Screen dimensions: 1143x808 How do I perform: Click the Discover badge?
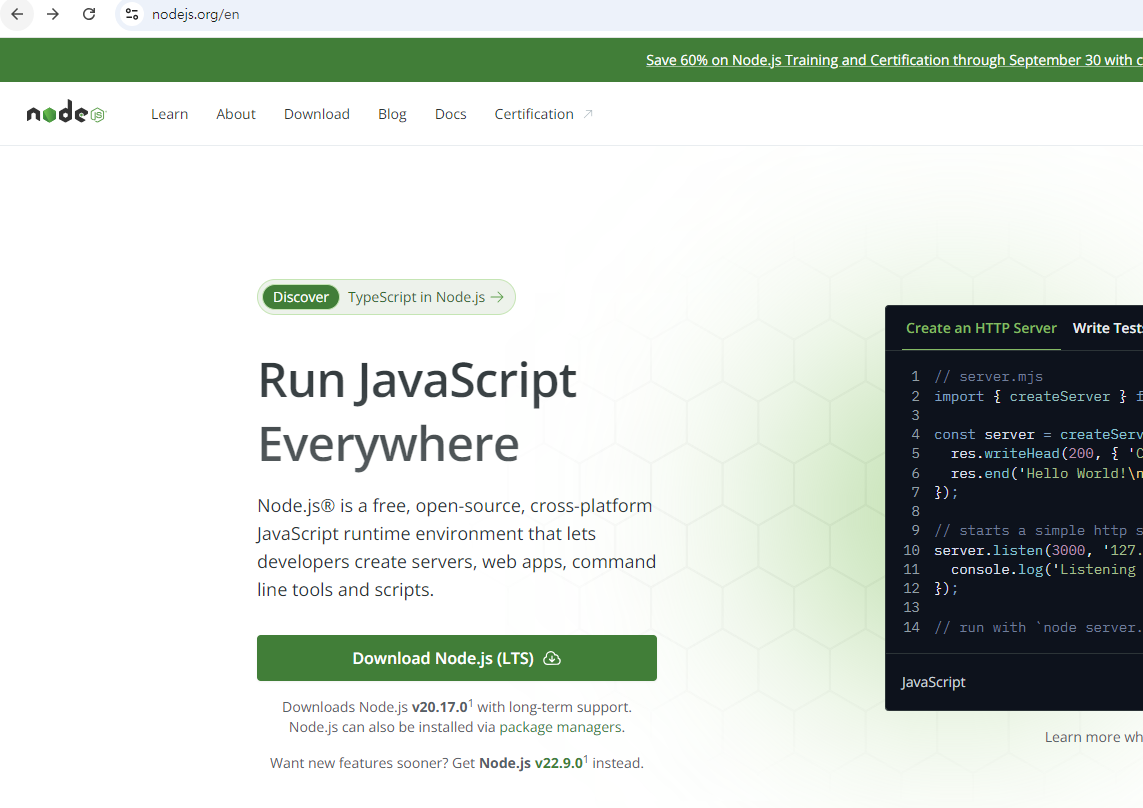click(301, 297)
